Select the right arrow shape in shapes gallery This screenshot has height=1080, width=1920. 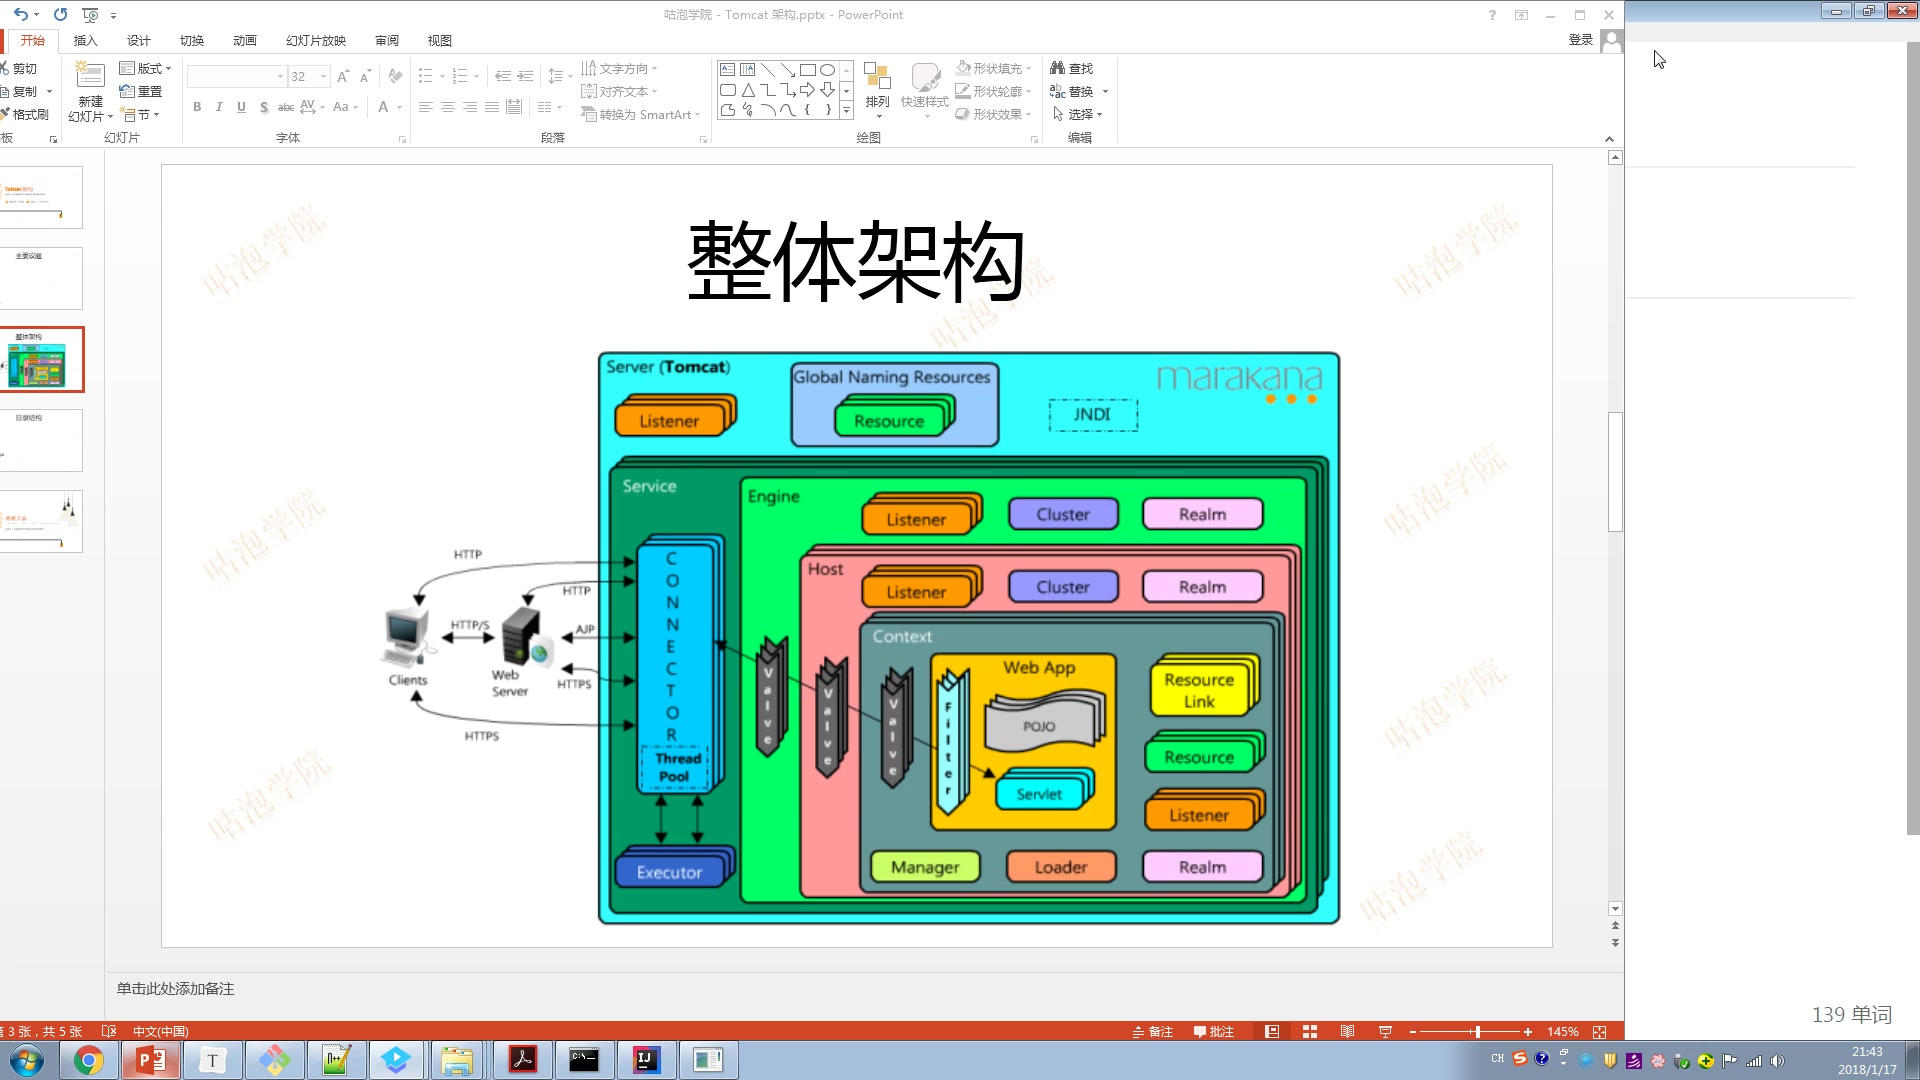808,90
